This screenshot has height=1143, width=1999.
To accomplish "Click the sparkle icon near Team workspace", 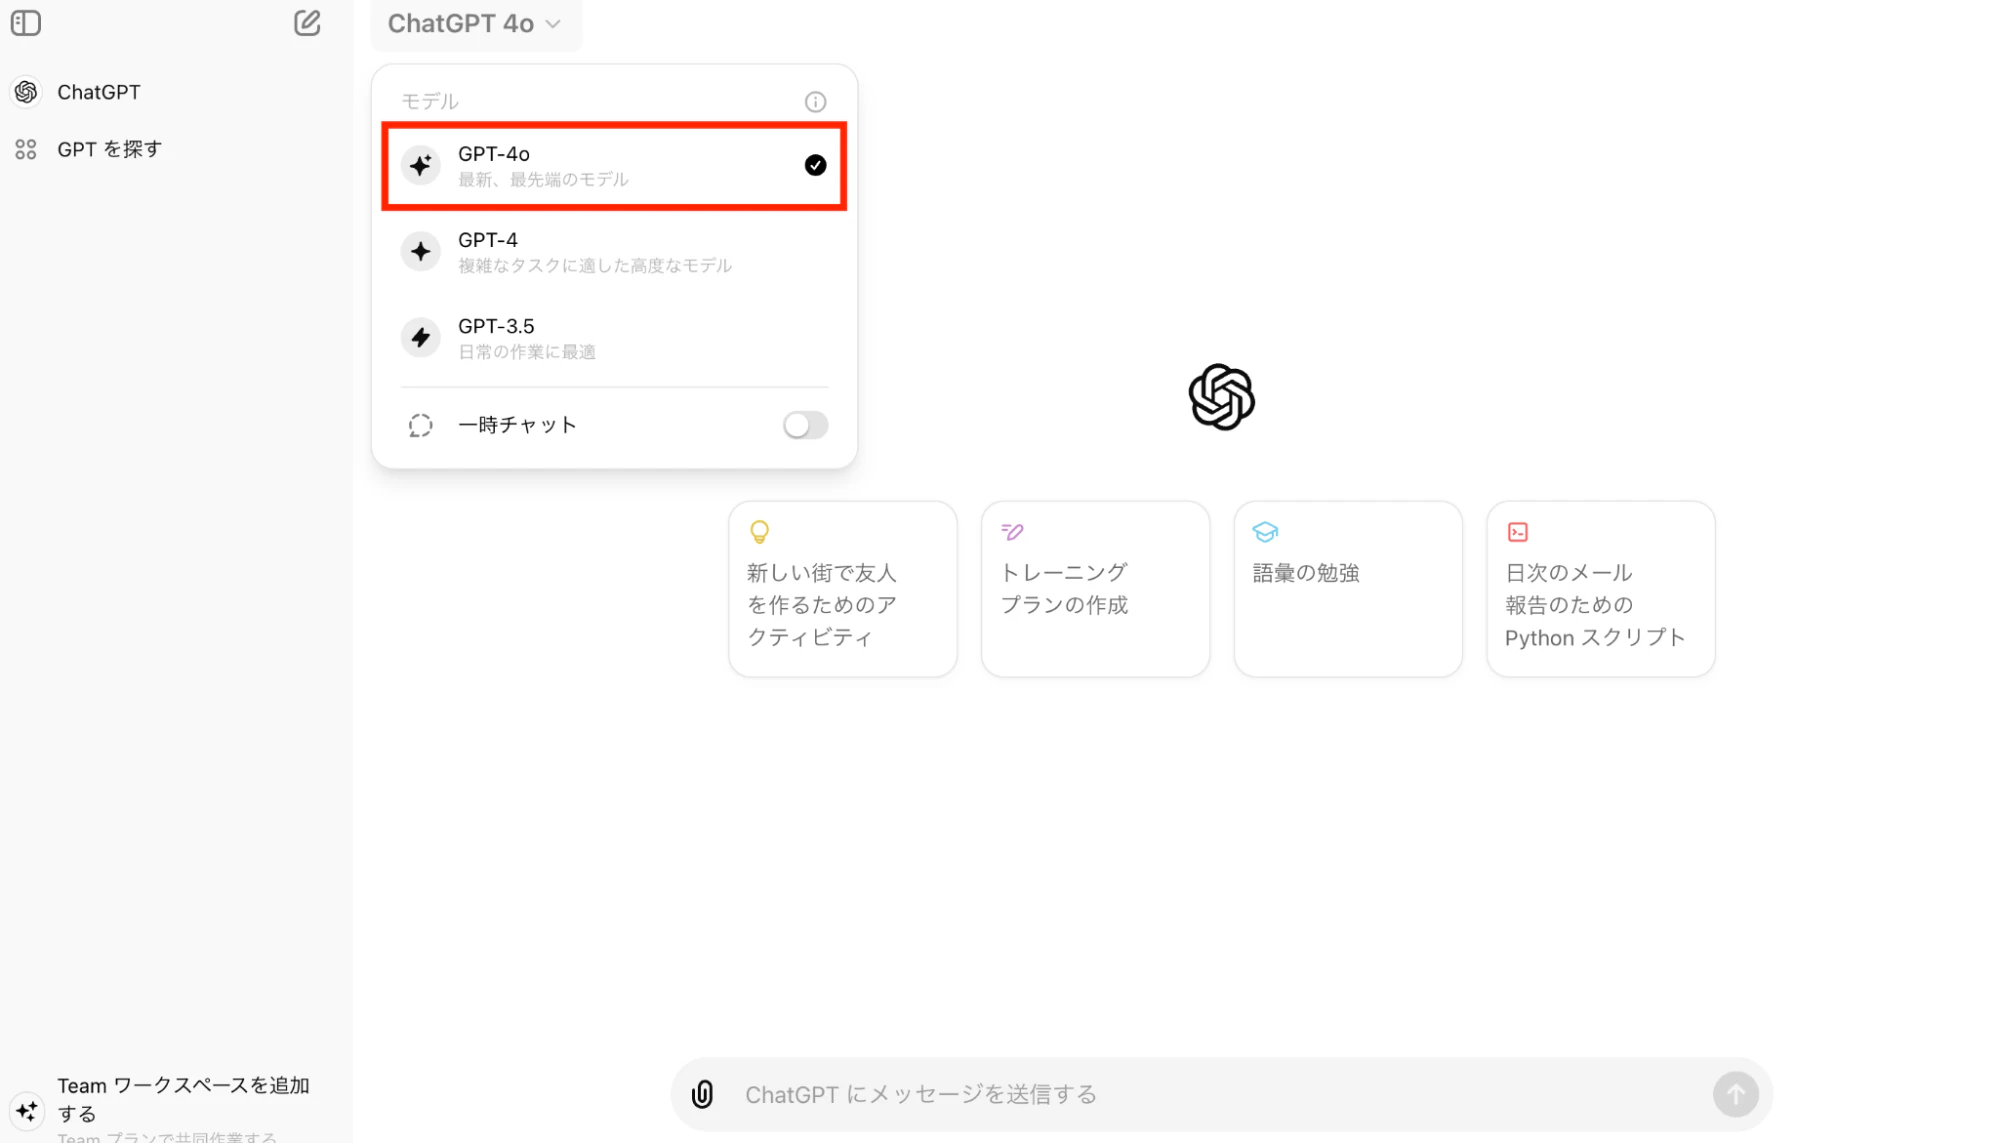I will pos(27,1111).
